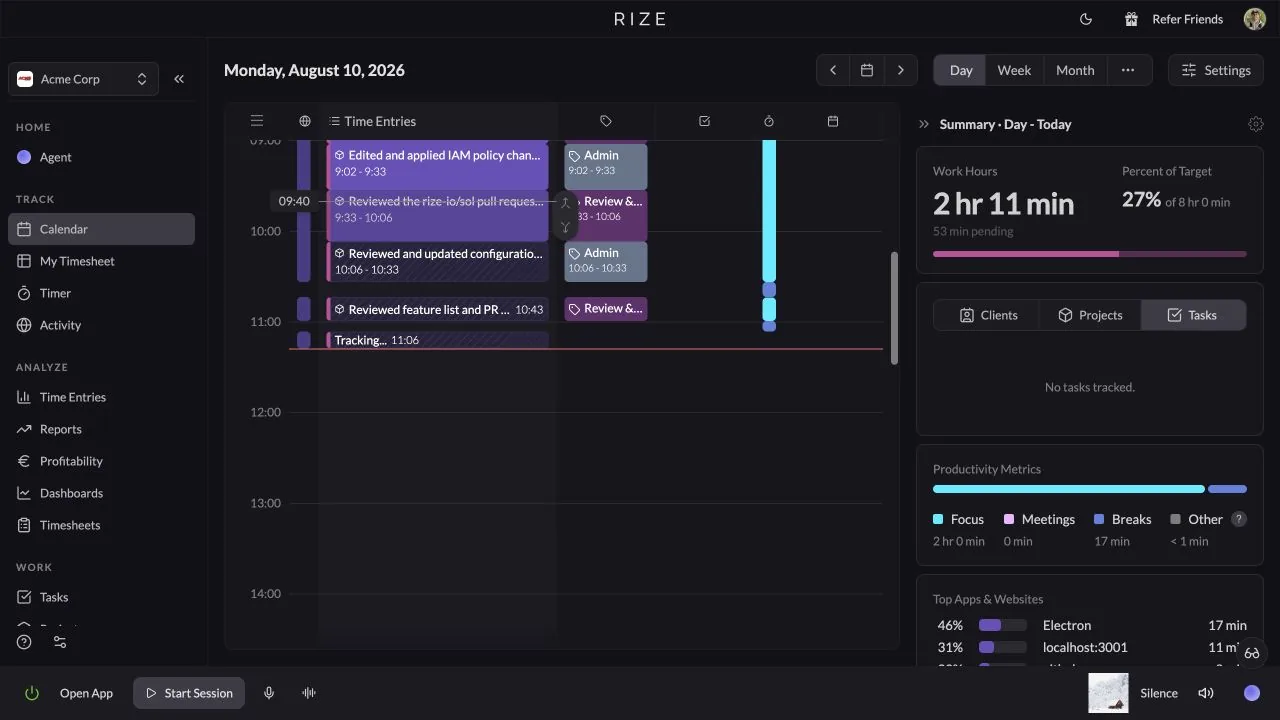Click the merge up icon at 09:40
This screenshot has width=1280, height=720.
[x=565, y=202]
